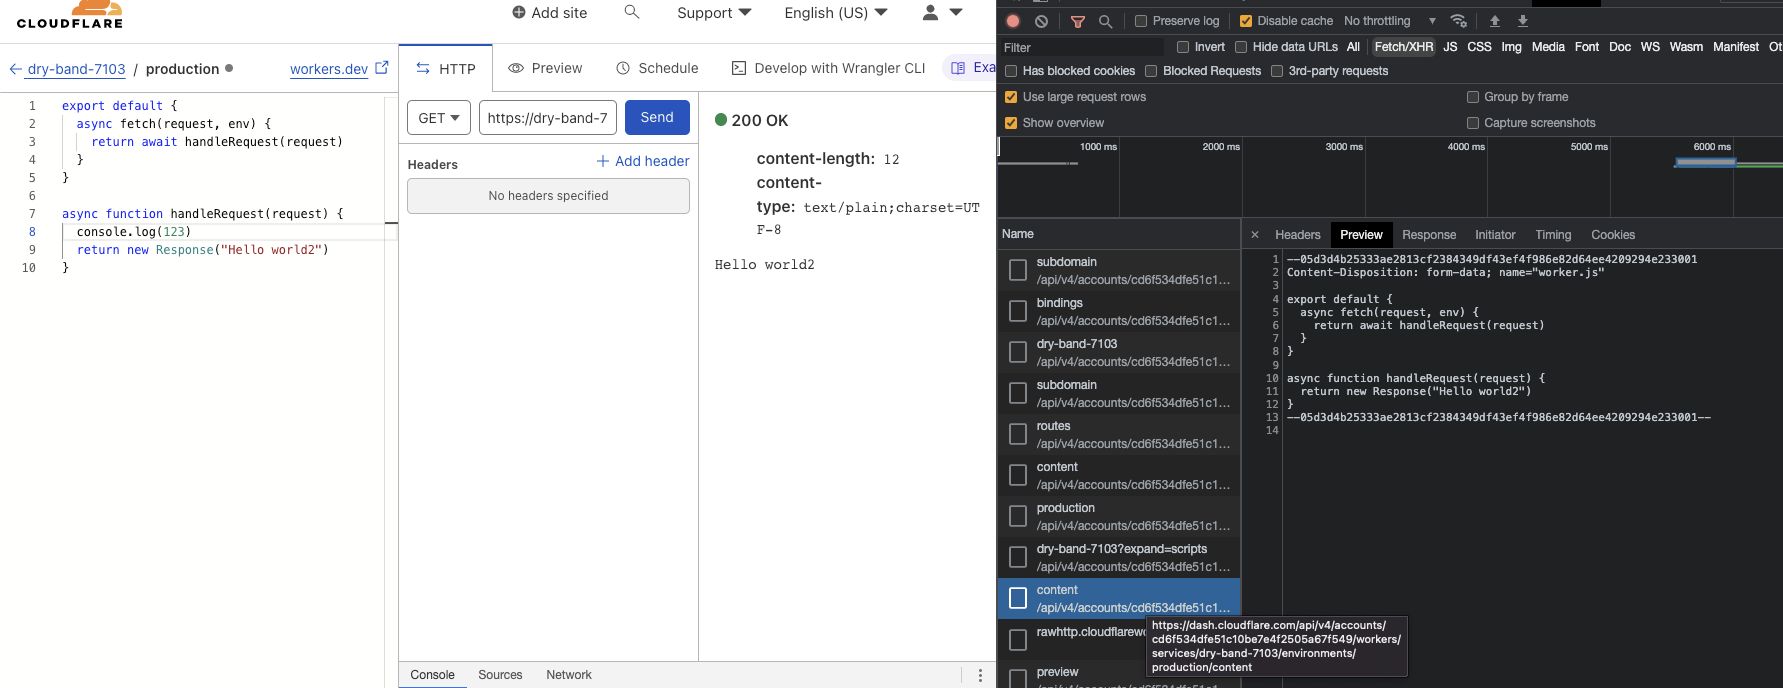
Task: Open the GET method dropdown
Action: click(439, 118)
